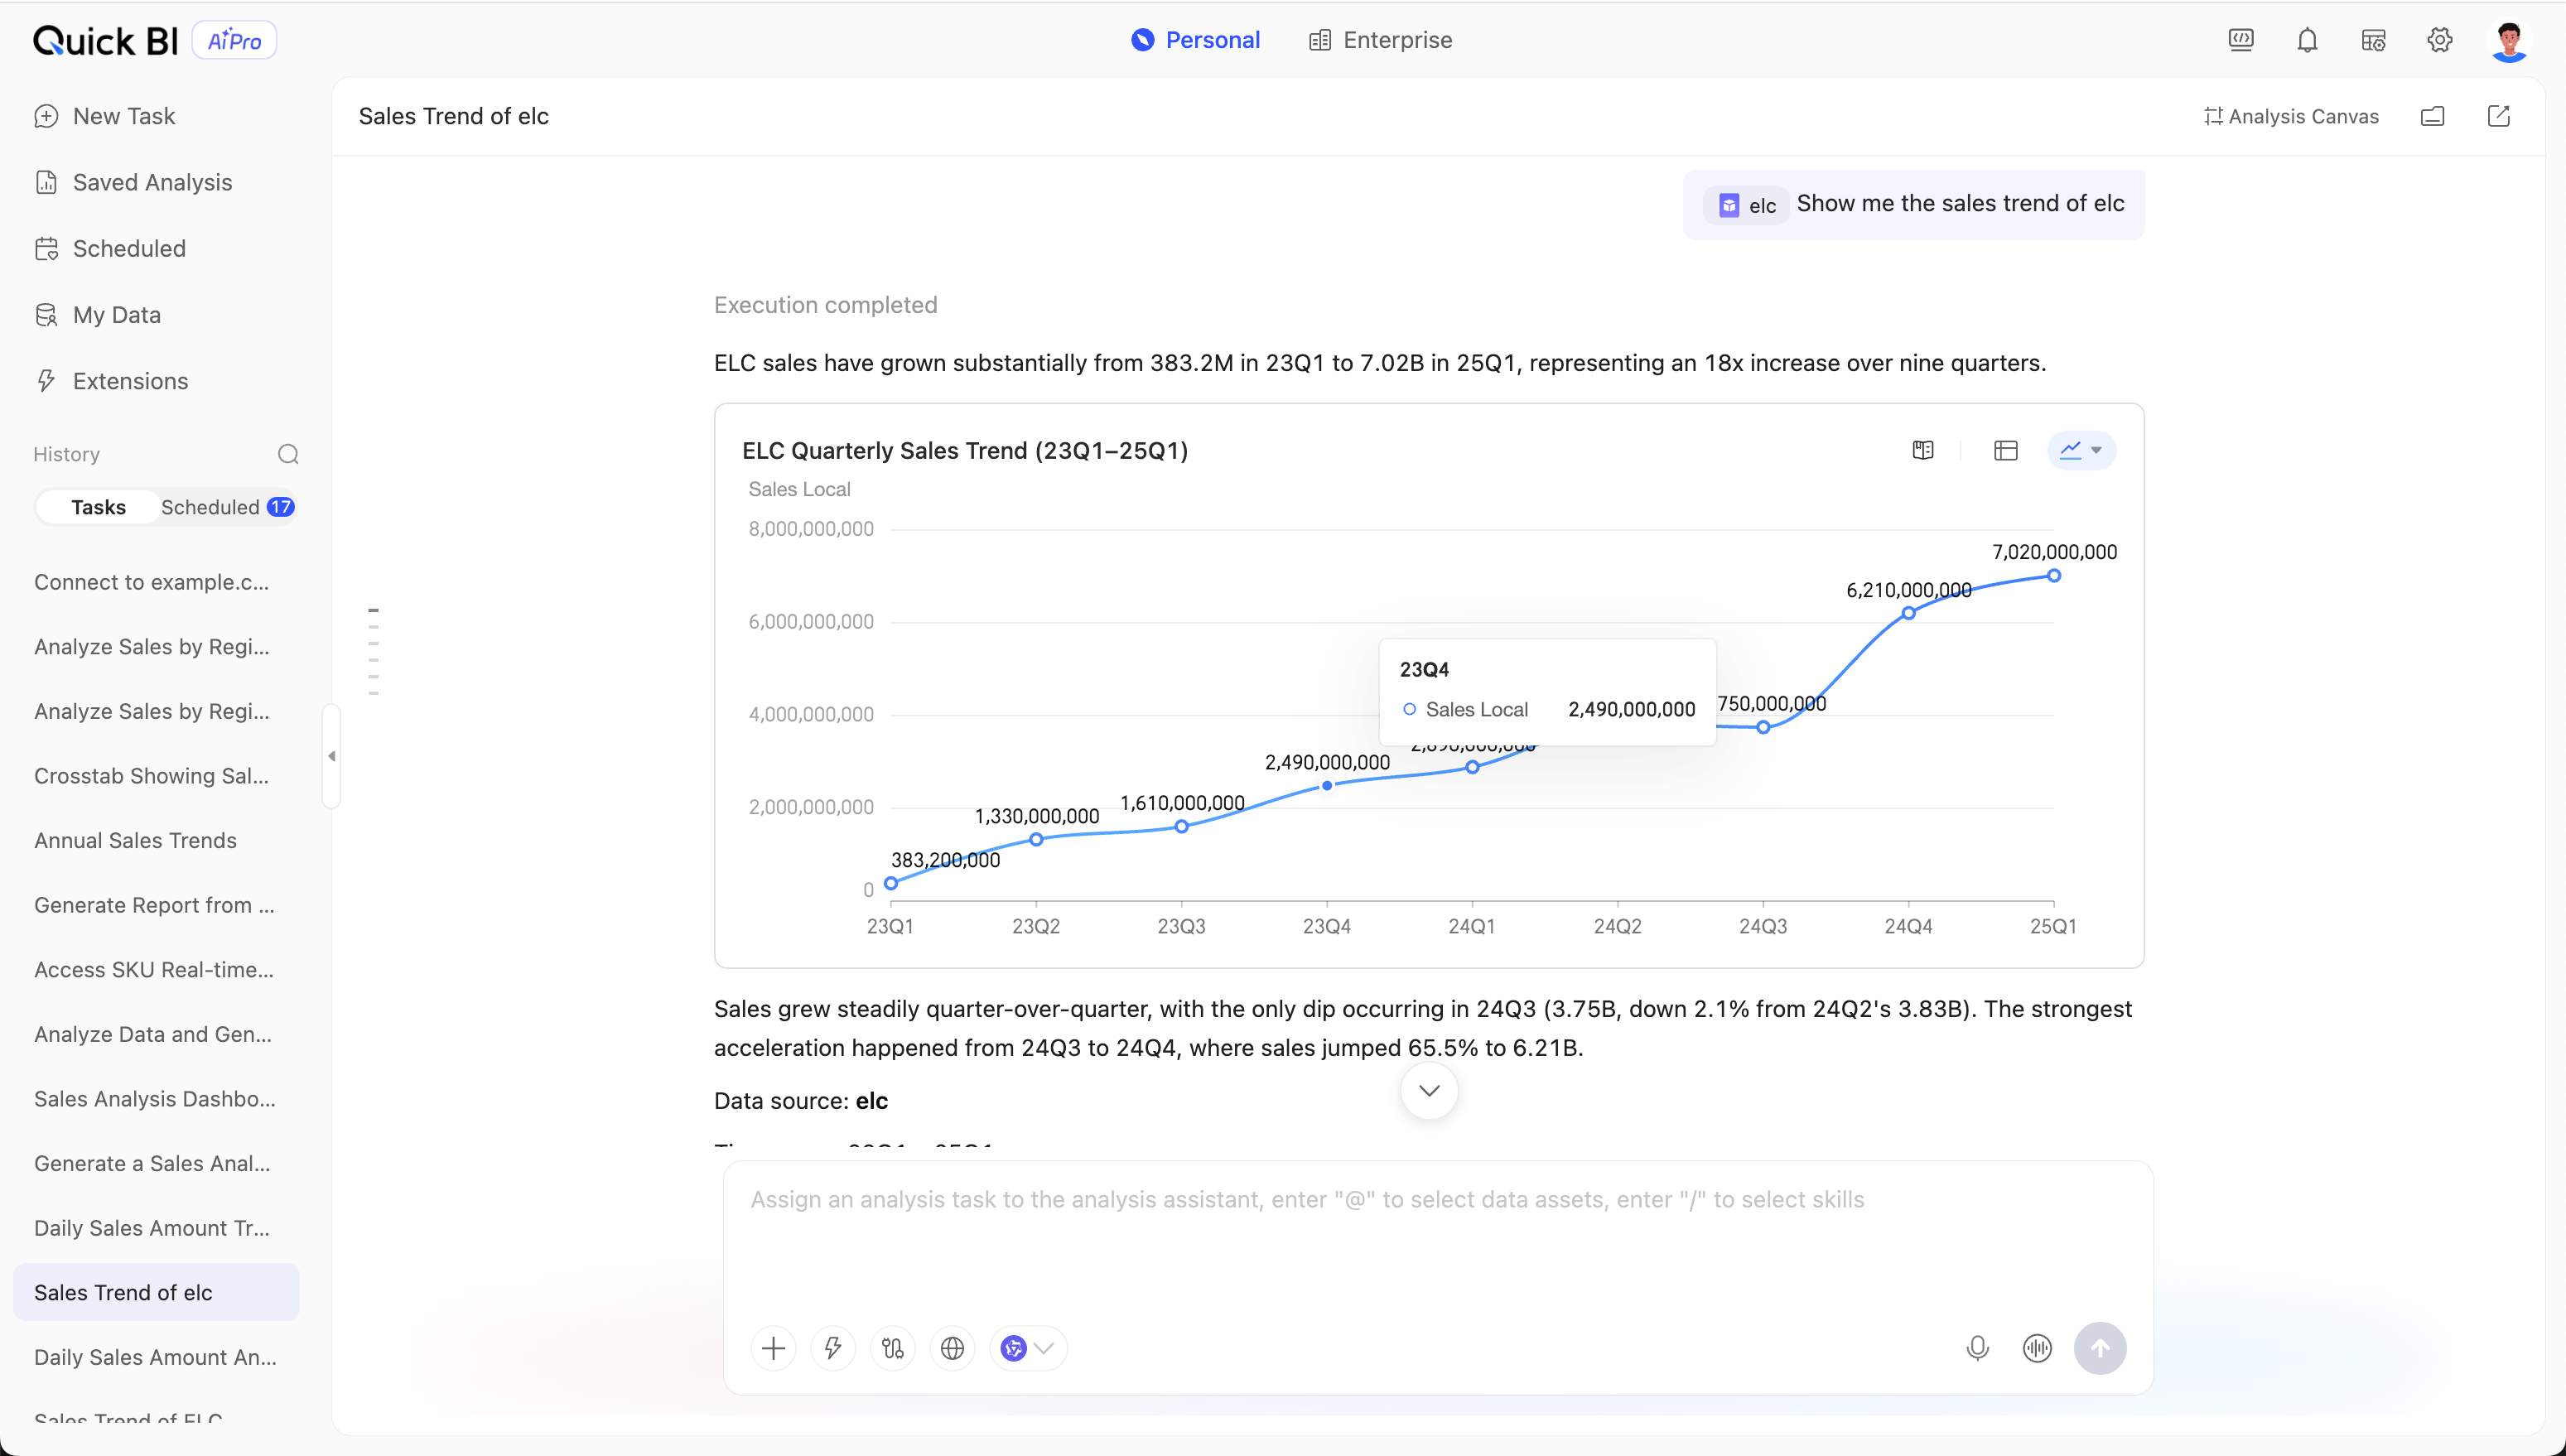Switch chart to table view
2566x1456 pixels.
click(2005, 450)
